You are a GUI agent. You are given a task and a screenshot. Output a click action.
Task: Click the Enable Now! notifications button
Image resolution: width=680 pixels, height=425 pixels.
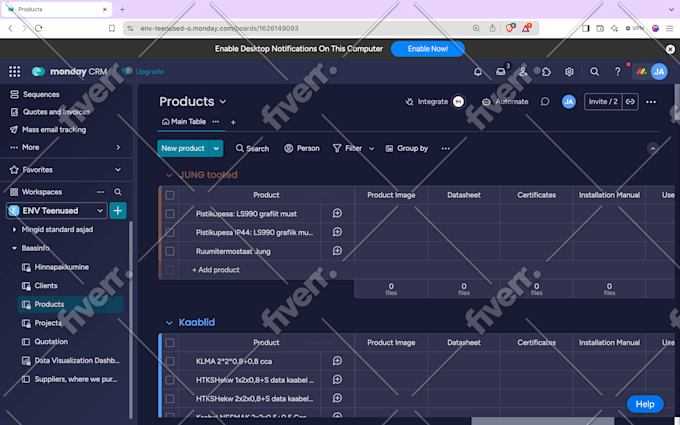(x=428, y=49)
